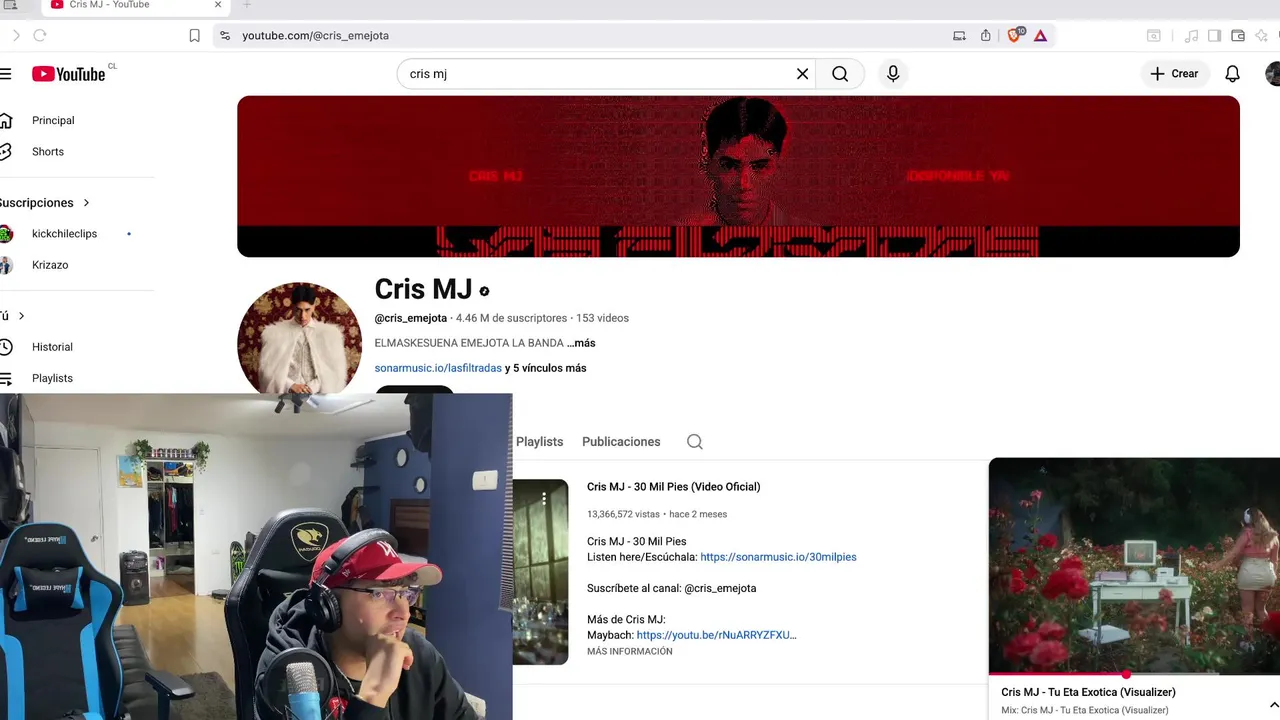Search within channel magnifier icon
This screenshot has height=720, width=1280.
tap(695, 442)
